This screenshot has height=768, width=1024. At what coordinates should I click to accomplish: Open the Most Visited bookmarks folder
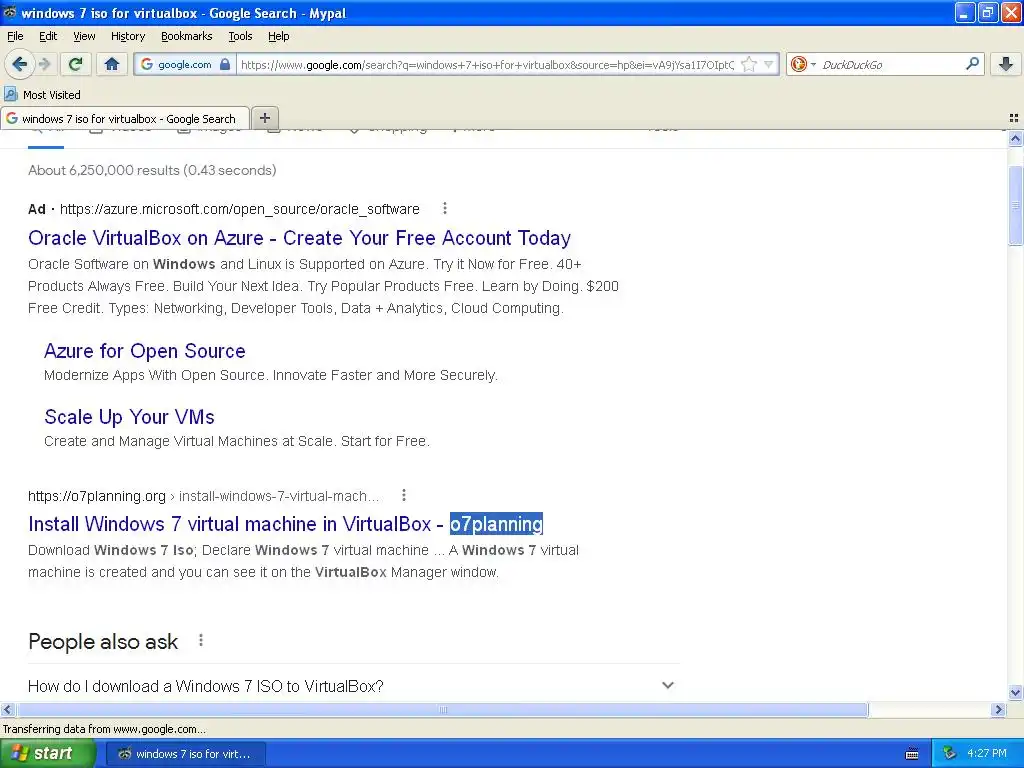coord(42,95)
